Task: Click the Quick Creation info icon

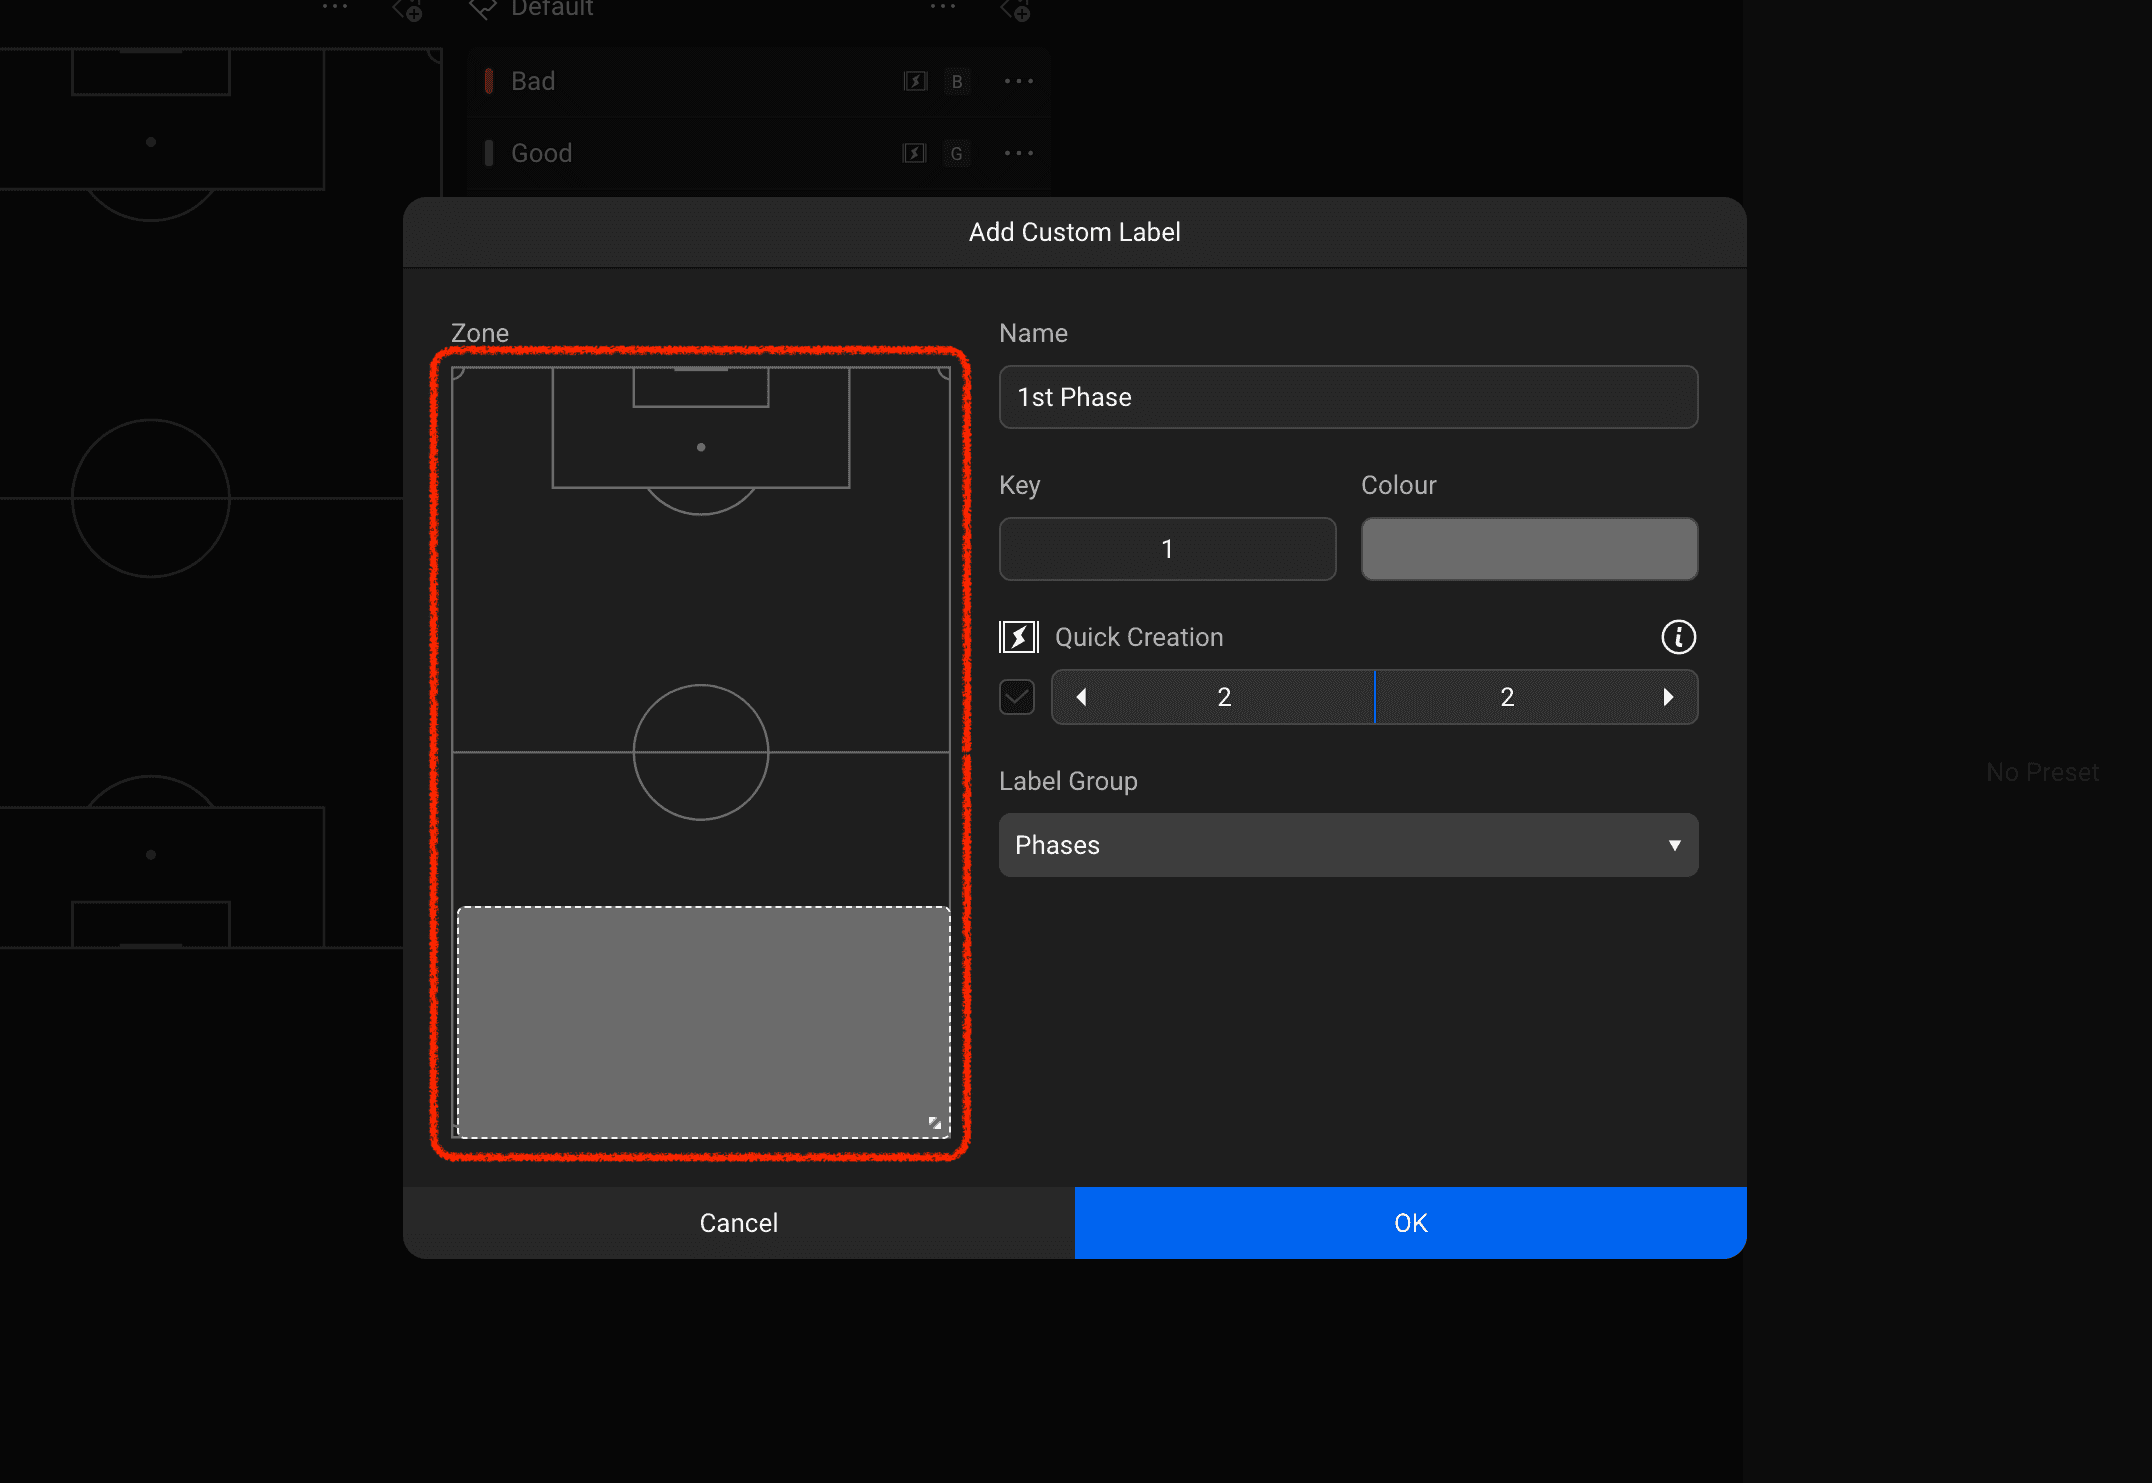Action: click(1678, 637)
